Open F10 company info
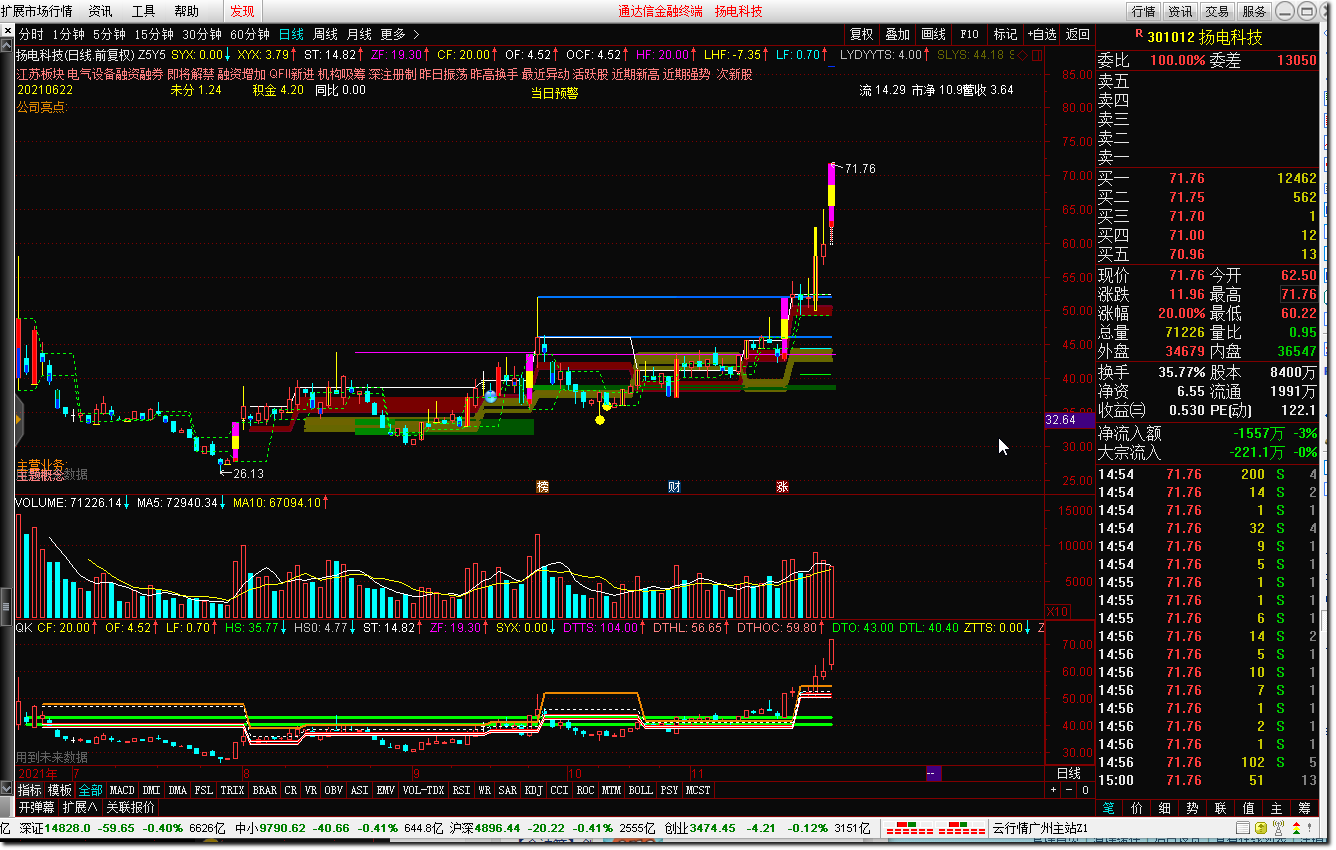The image size is (1336, 850). point(969,34)
